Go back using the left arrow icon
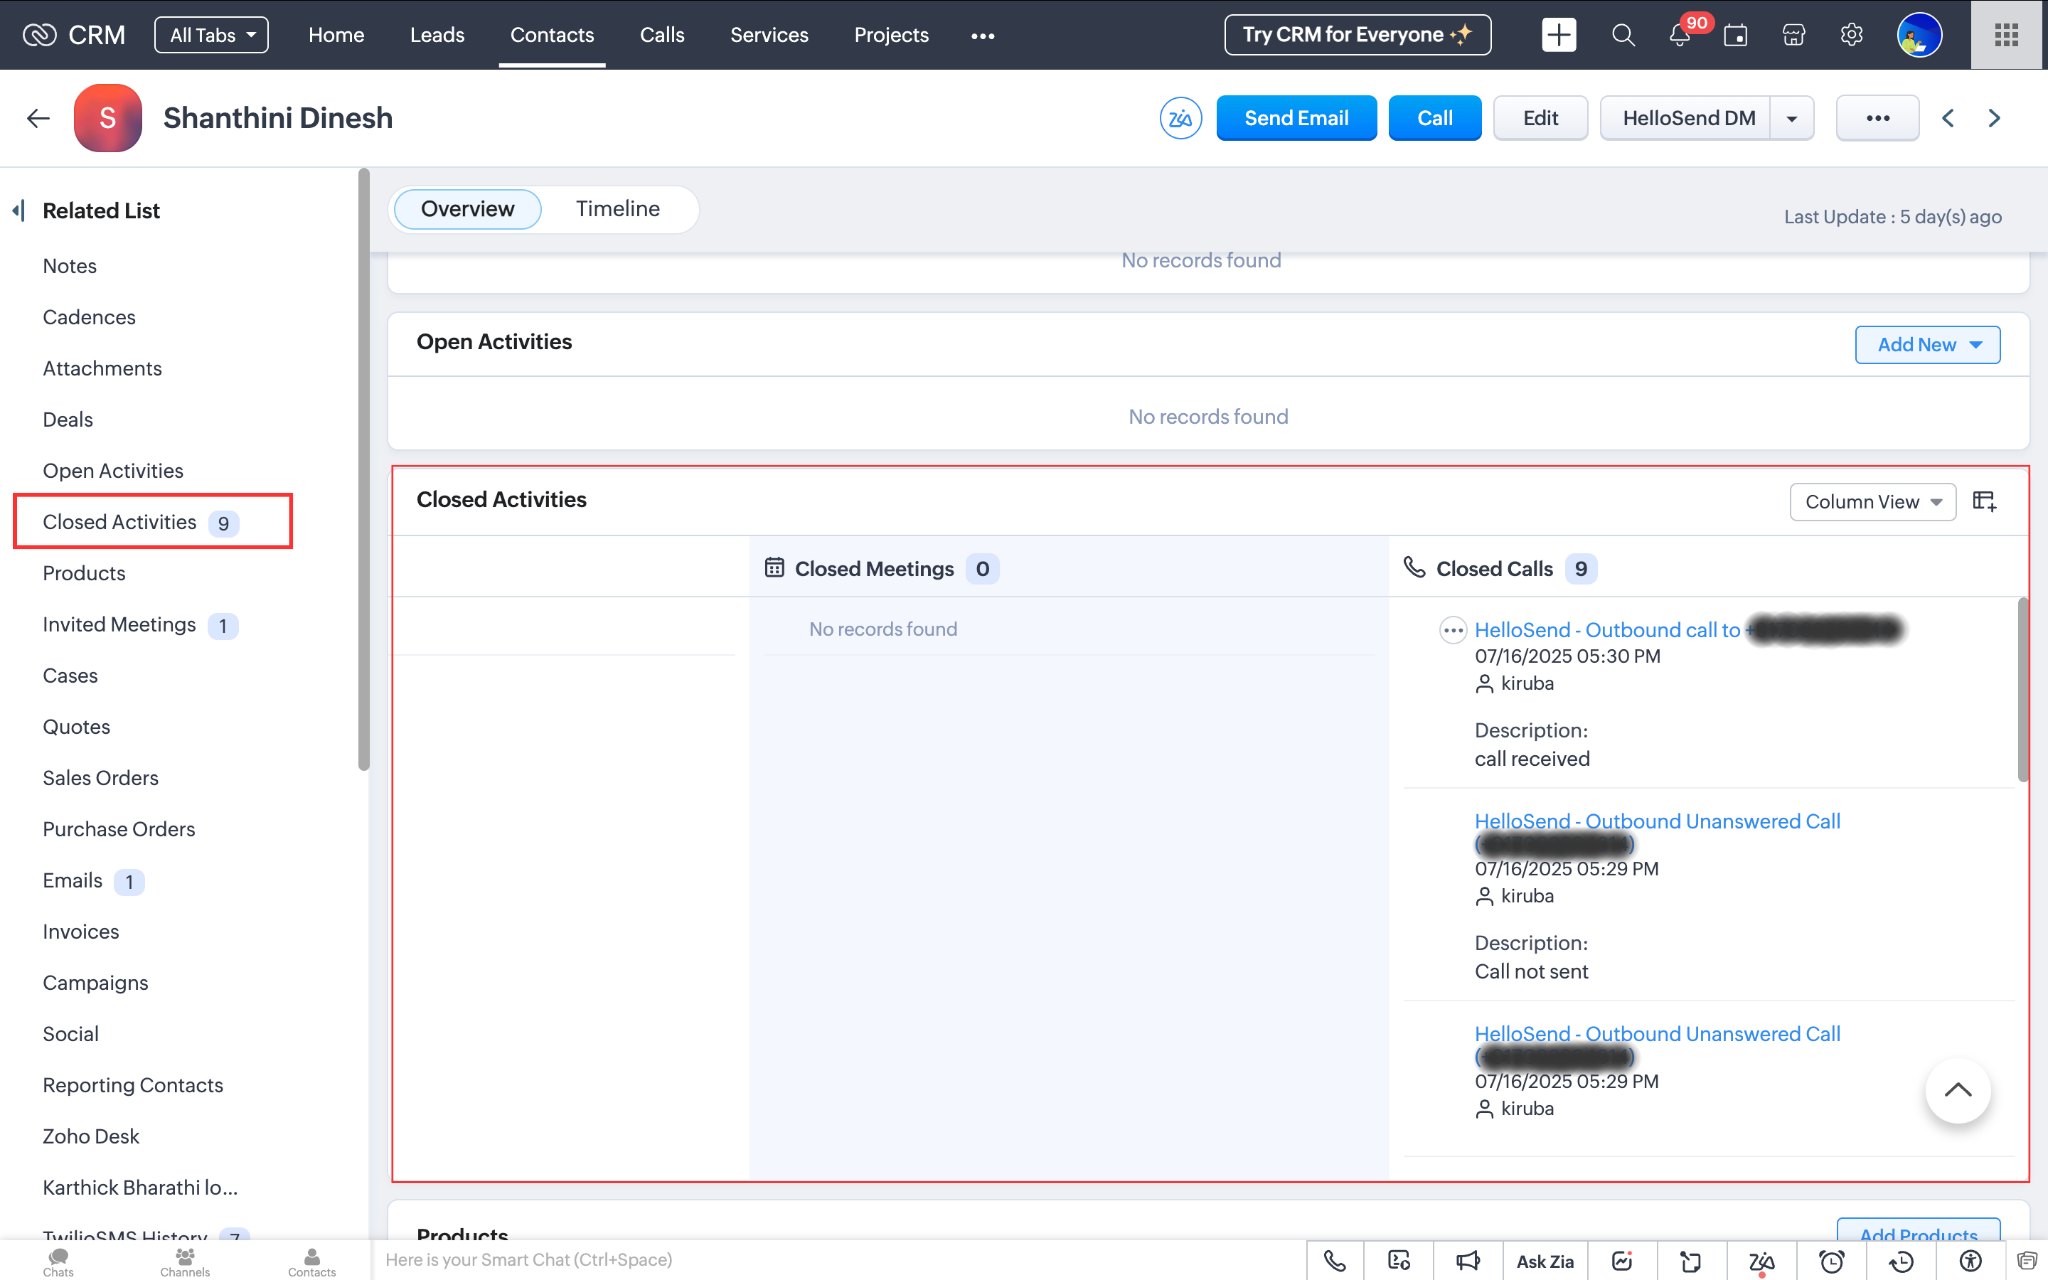The height and width of the screenshot is (1280, 2048). [38, 118]
